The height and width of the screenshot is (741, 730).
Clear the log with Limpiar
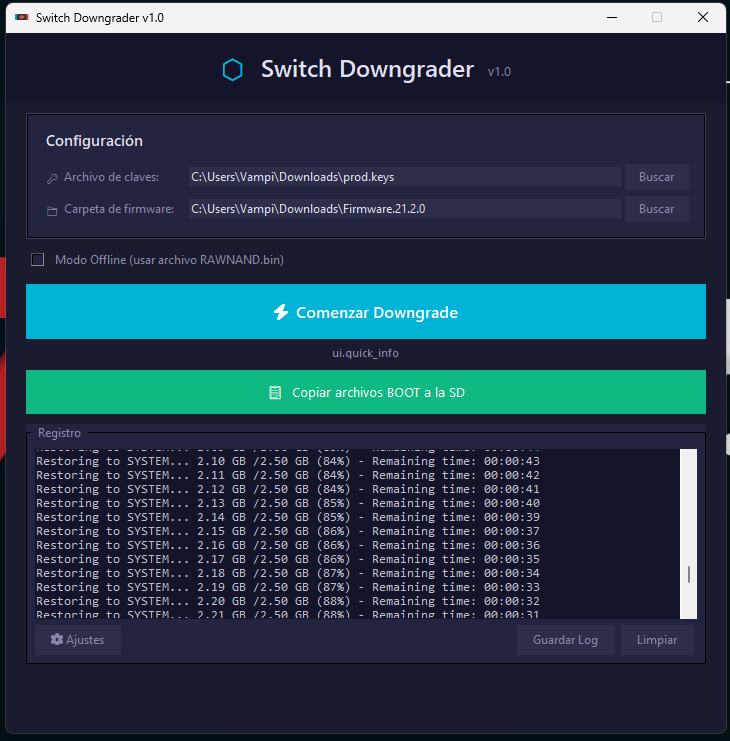coord(657,640)
